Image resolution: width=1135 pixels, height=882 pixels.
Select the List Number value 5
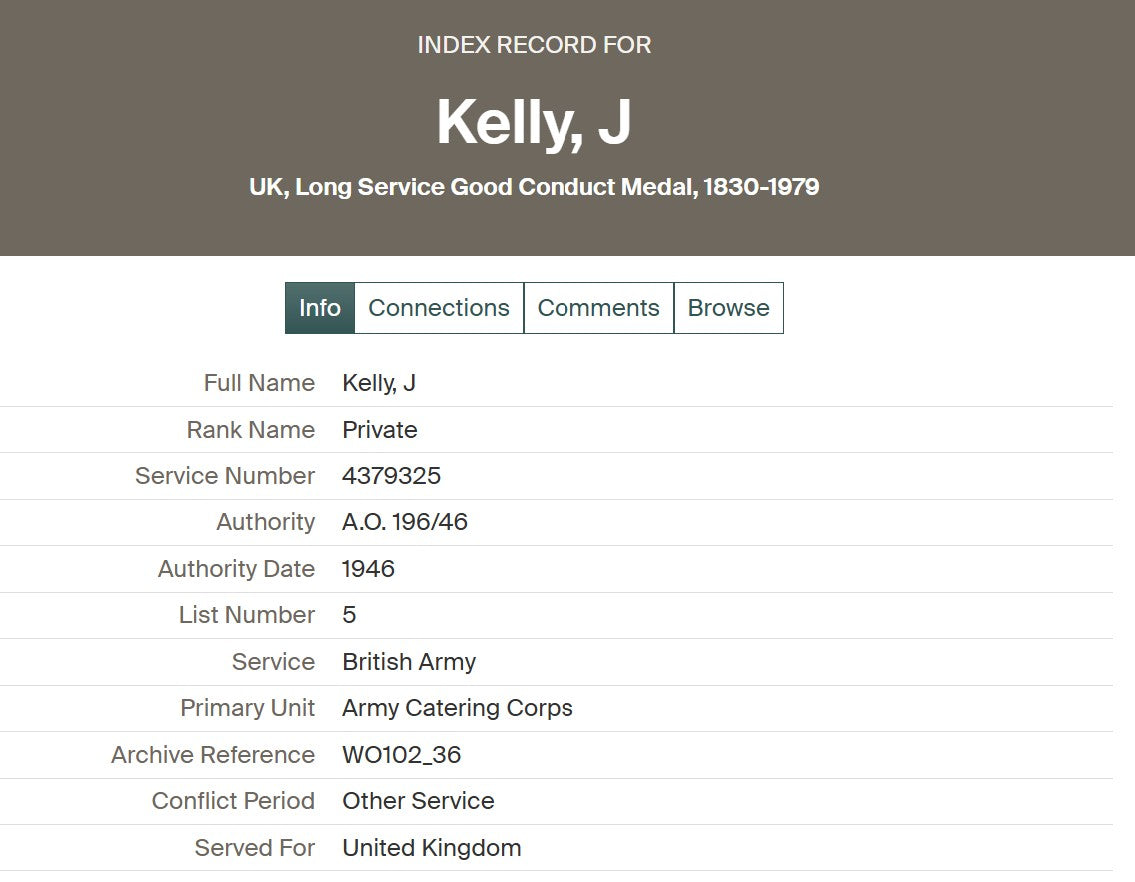tap(349, 615)
